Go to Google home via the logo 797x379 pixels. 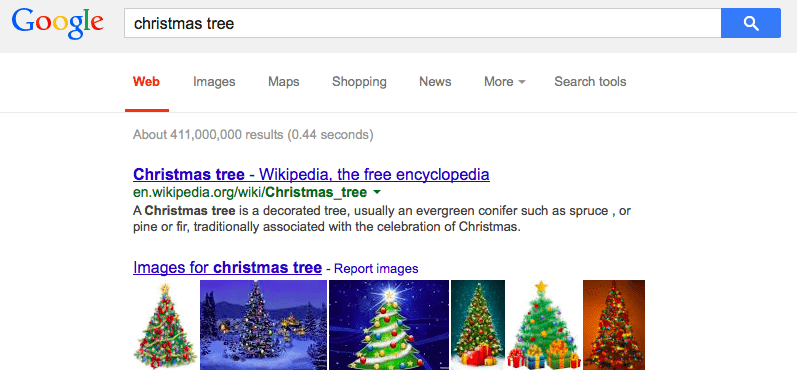point(57,23)
